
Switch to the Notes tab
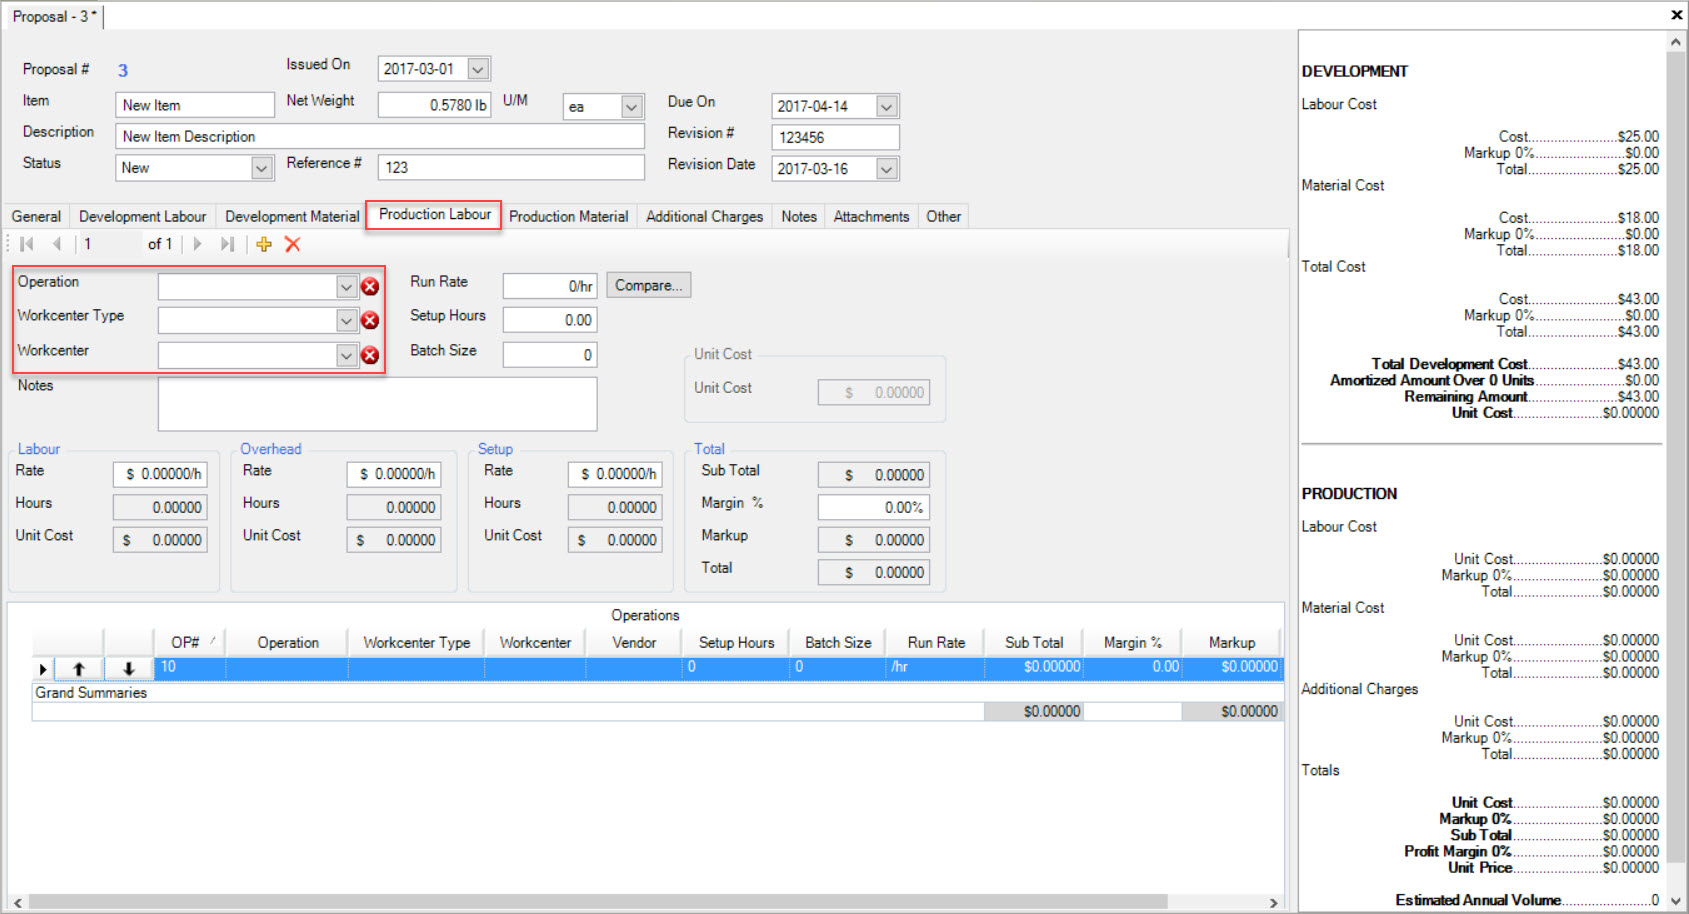click(799, 216)
